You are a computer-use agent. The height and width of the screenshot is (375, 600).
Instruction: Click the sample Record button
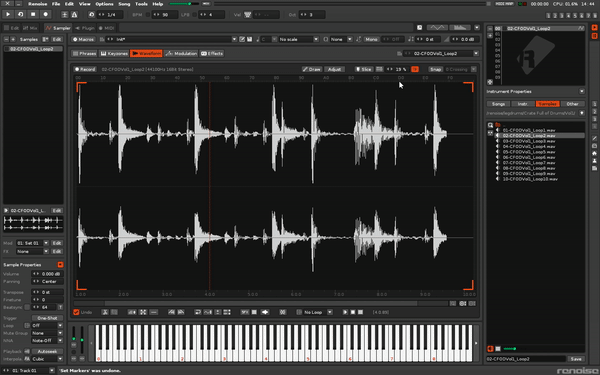85,69
